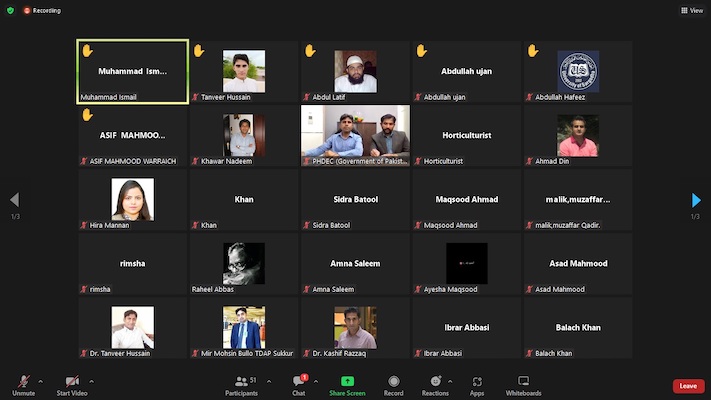The width and height of the screenshot is (711, 400).
Task: Unmute the microphone
Action: [23, 383]
